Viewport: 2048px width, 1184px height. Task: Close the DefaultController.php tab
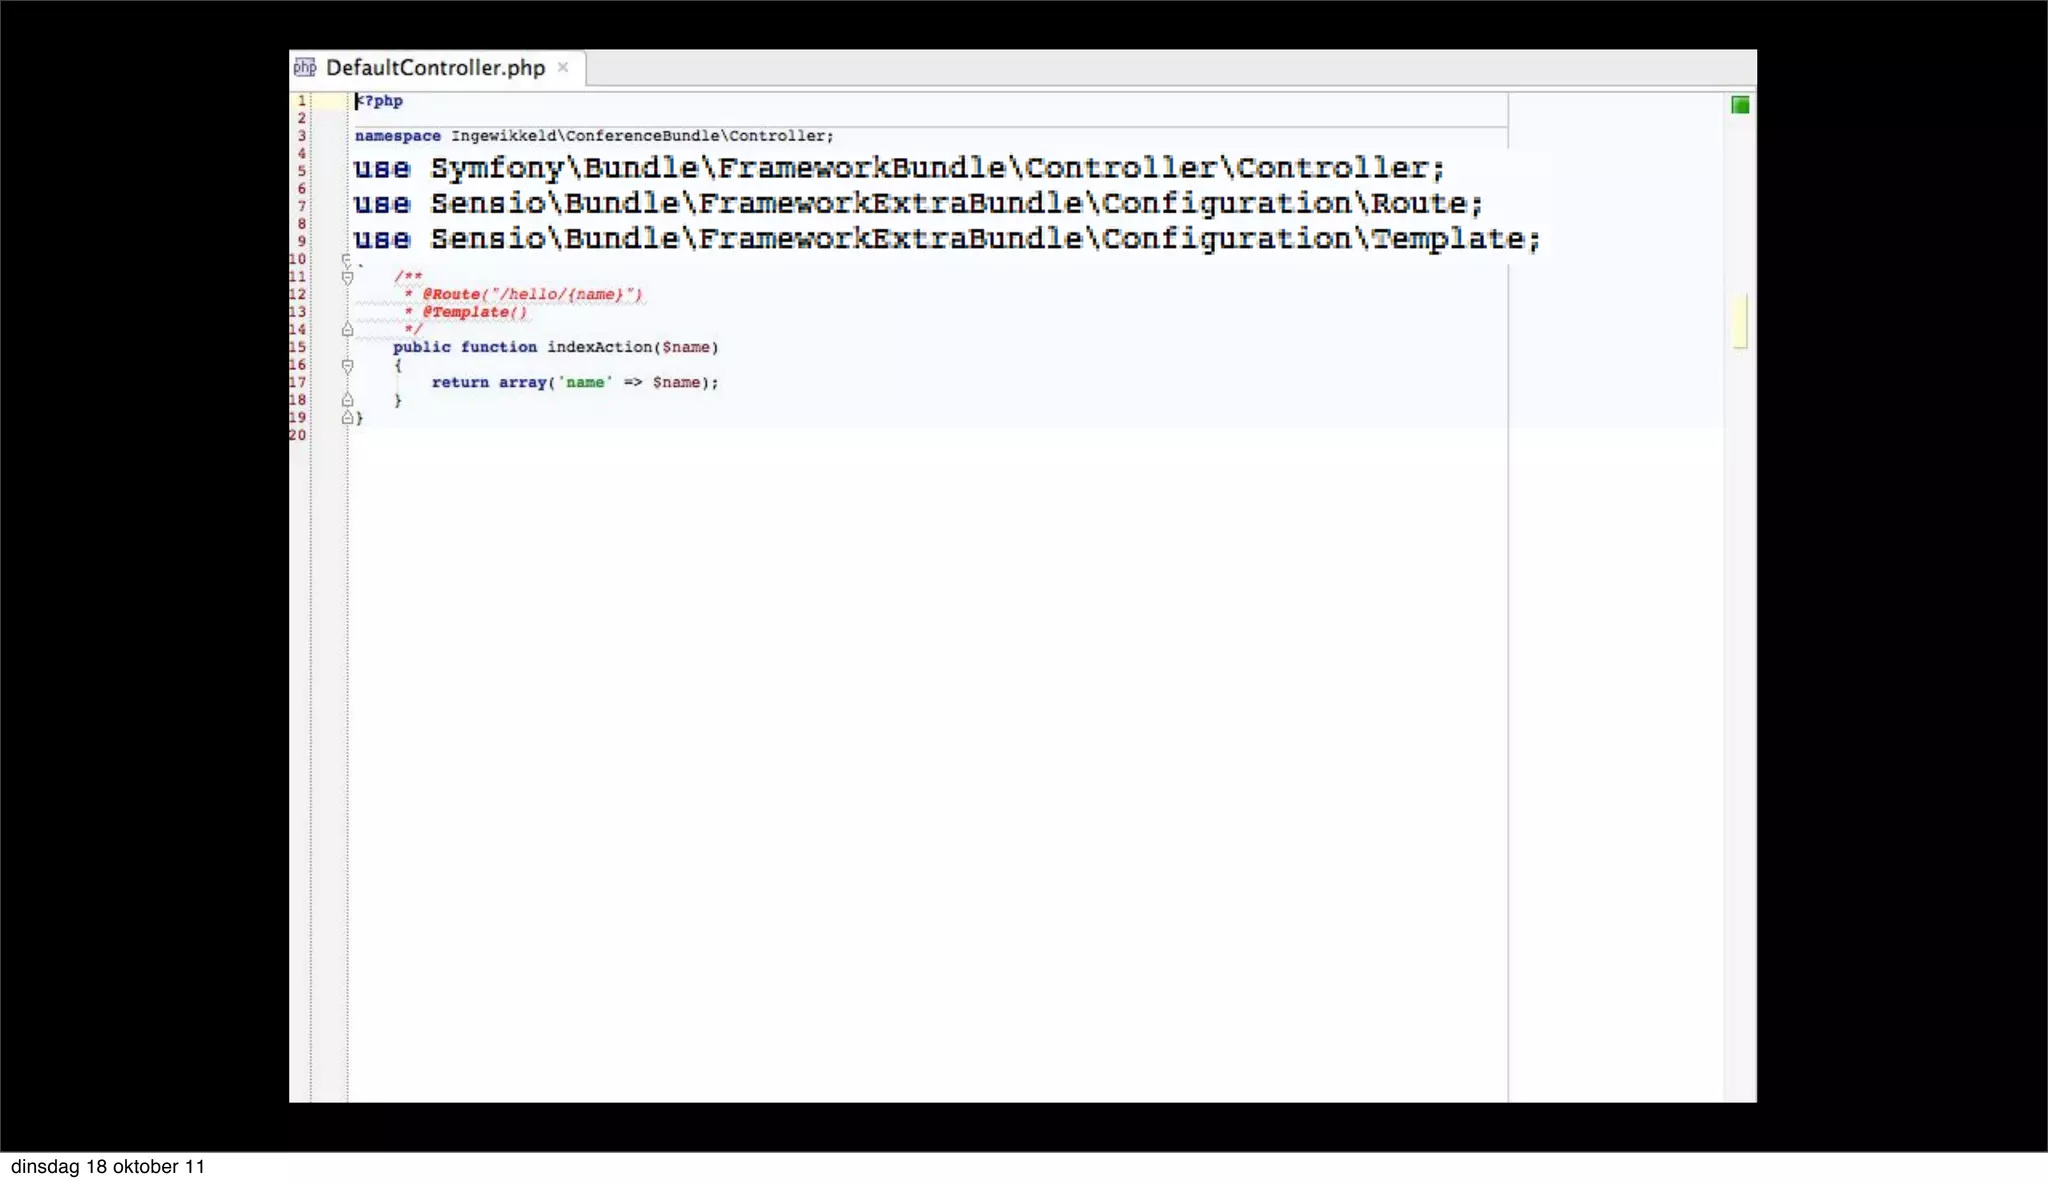click(x=563, y=67)
